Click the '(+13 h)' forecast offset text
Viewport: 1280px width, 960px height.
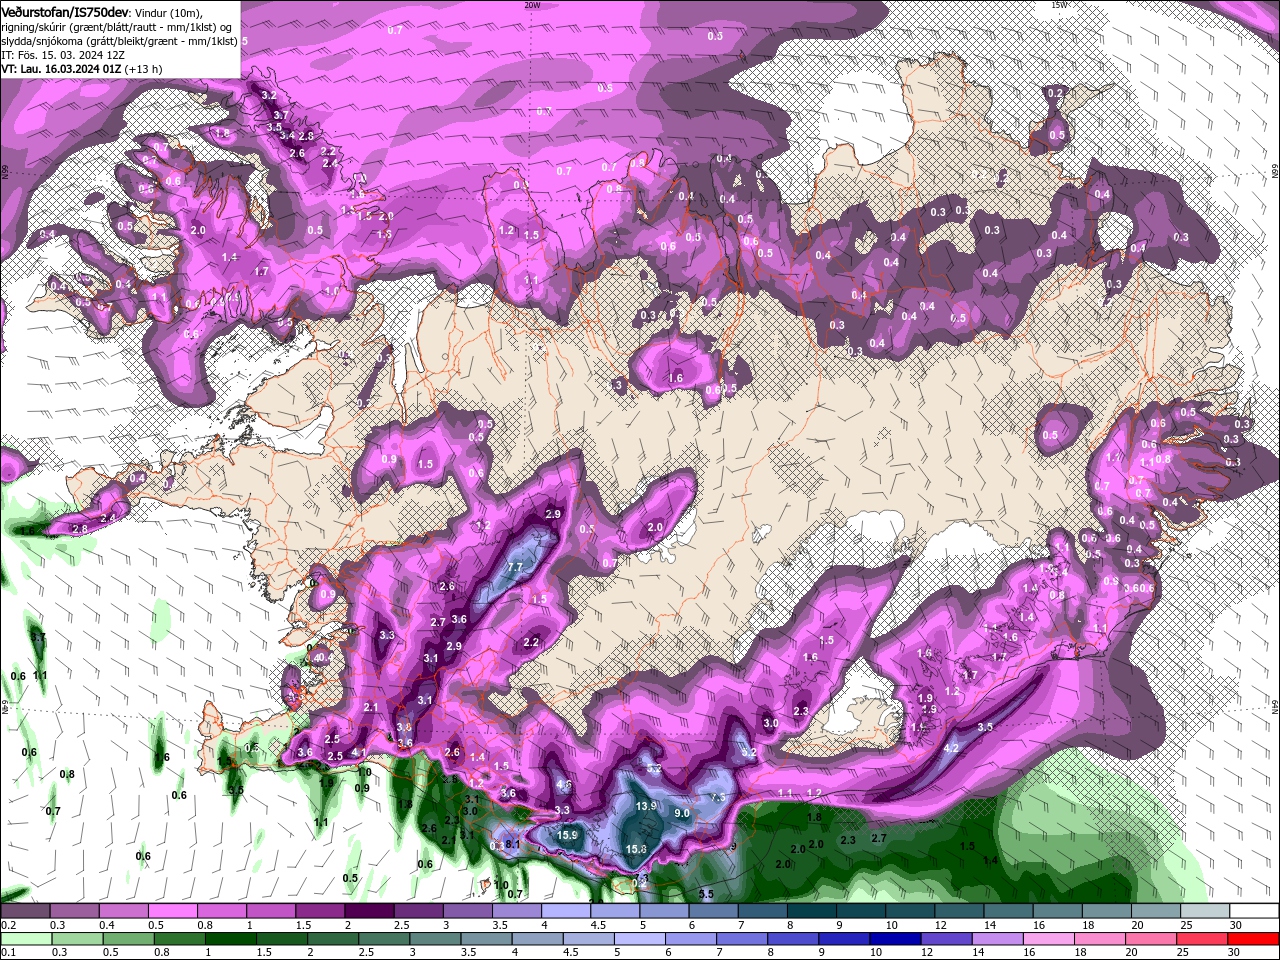[x=144, y=69]
